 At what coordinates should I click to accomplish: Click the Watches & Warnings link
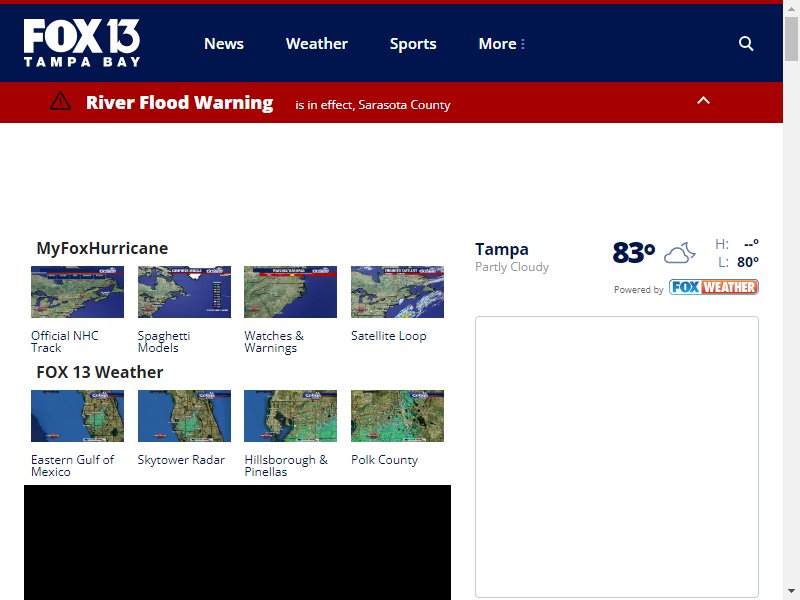coord(274,342)
